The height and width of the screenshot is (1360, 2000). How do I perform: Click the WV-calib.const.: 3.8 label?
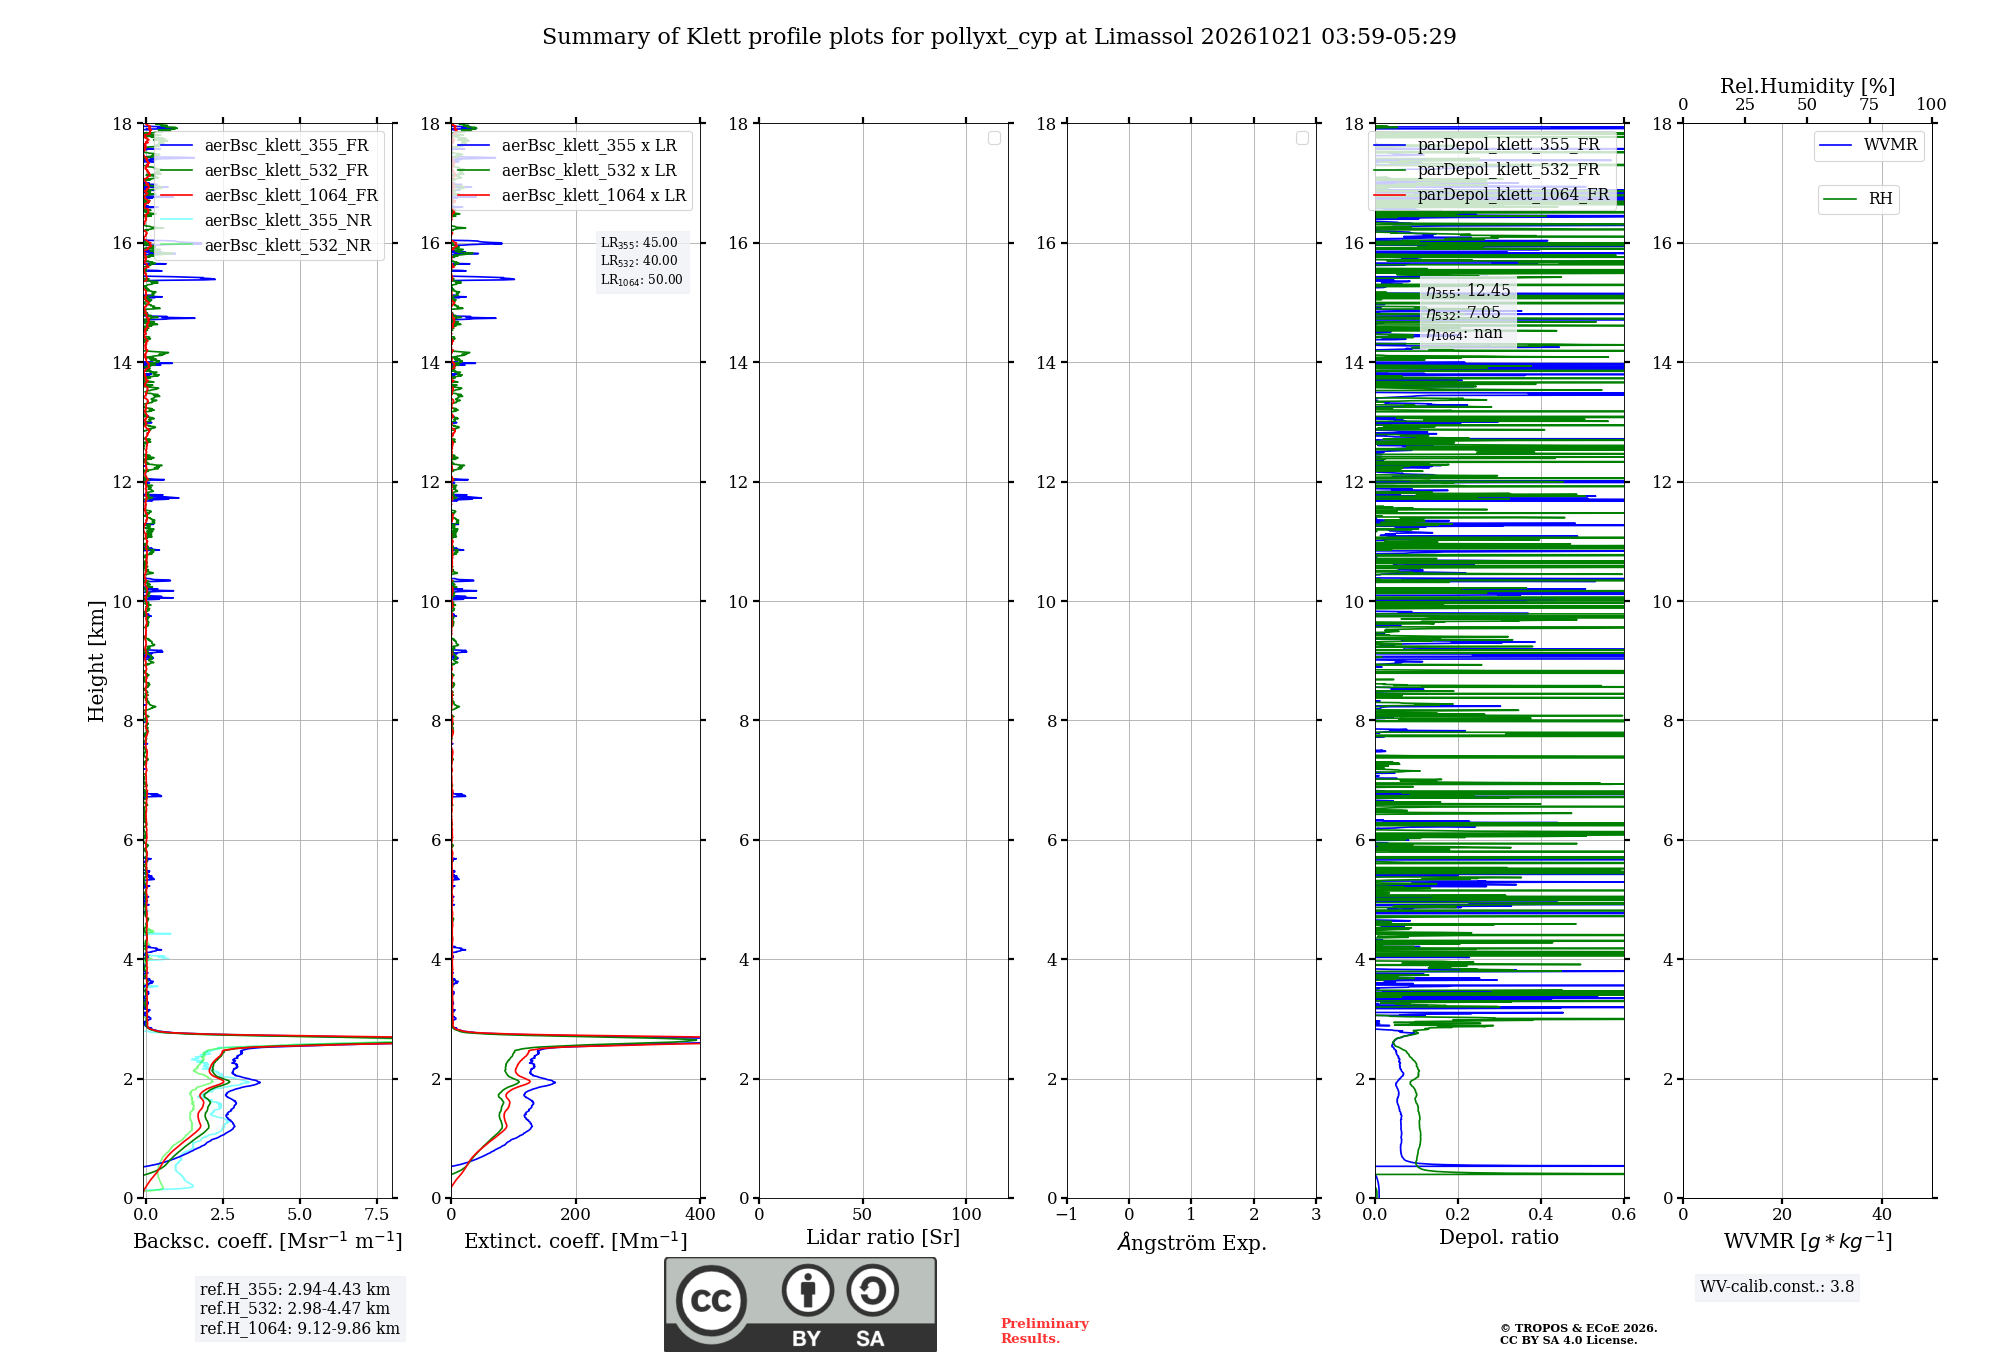pyautogui.click(x=1777, y=1287)
